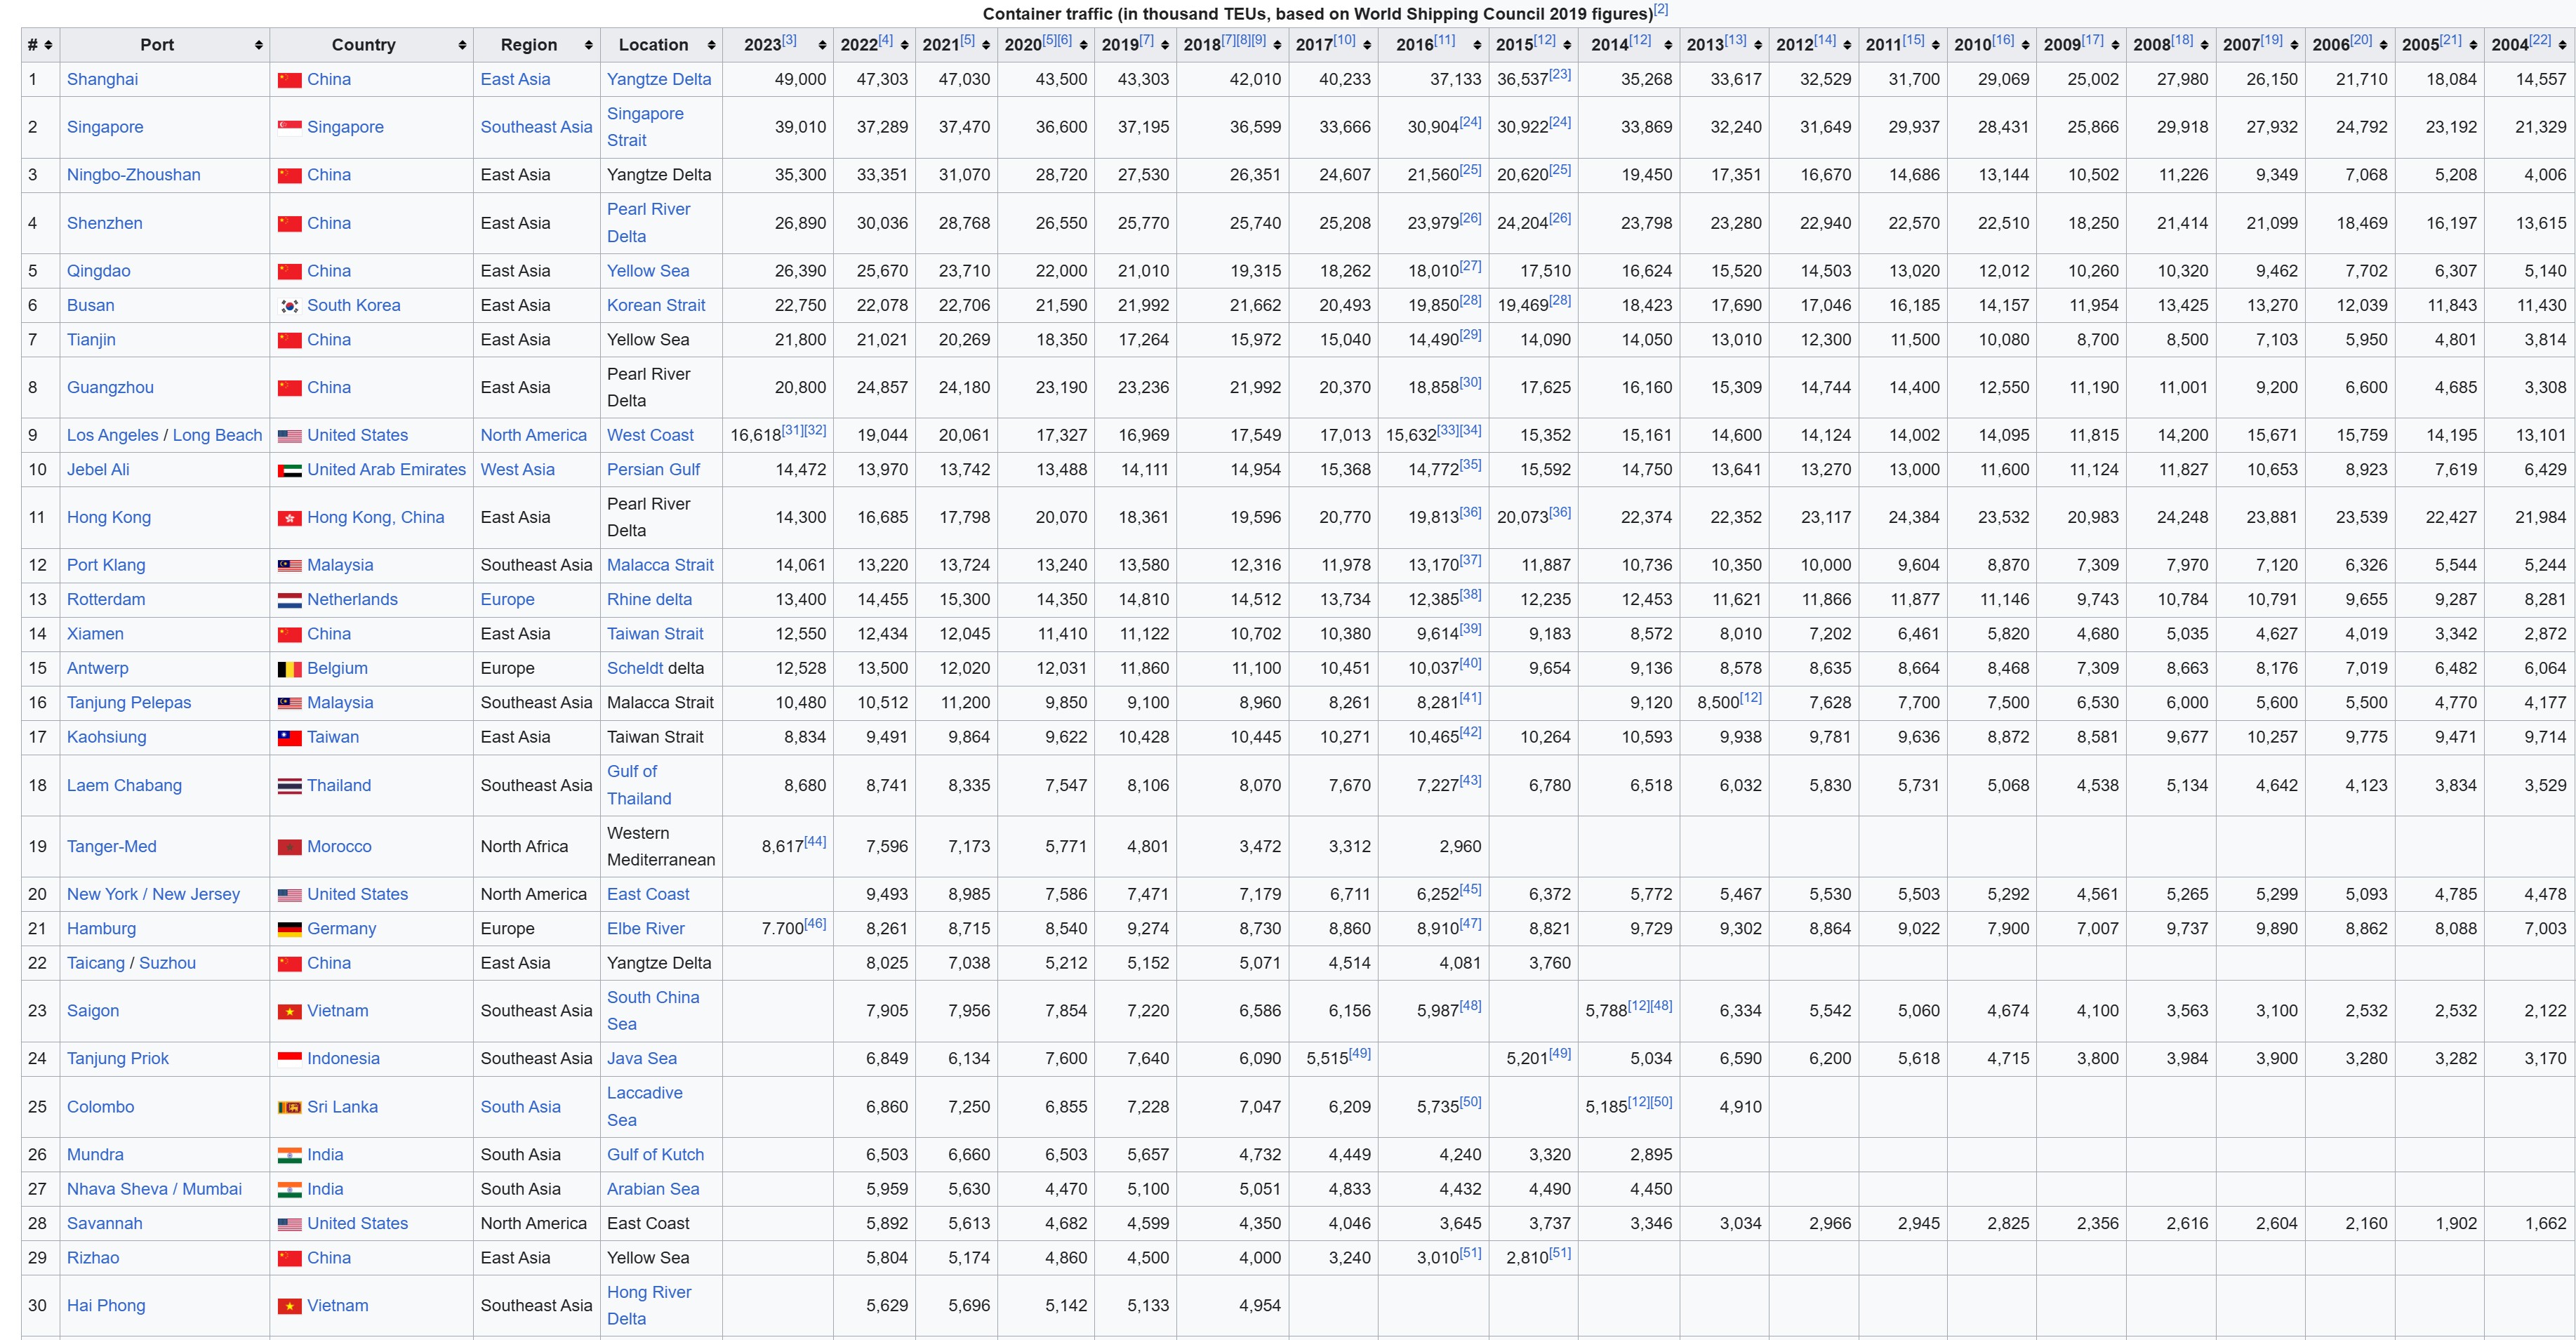Sort by 2012 column sort arrows
The image size is (2576, 1340).
[1847, 45]
